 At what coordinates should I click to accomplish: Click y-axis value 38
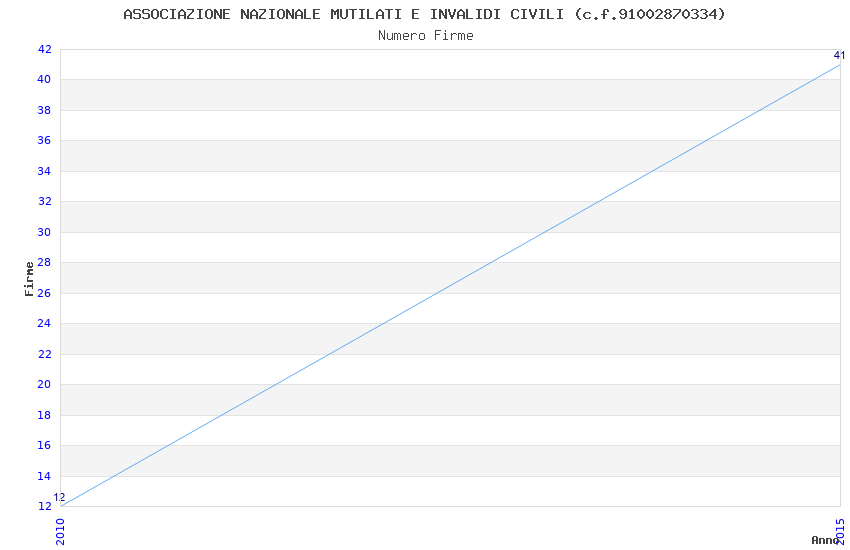pos(44,110)
